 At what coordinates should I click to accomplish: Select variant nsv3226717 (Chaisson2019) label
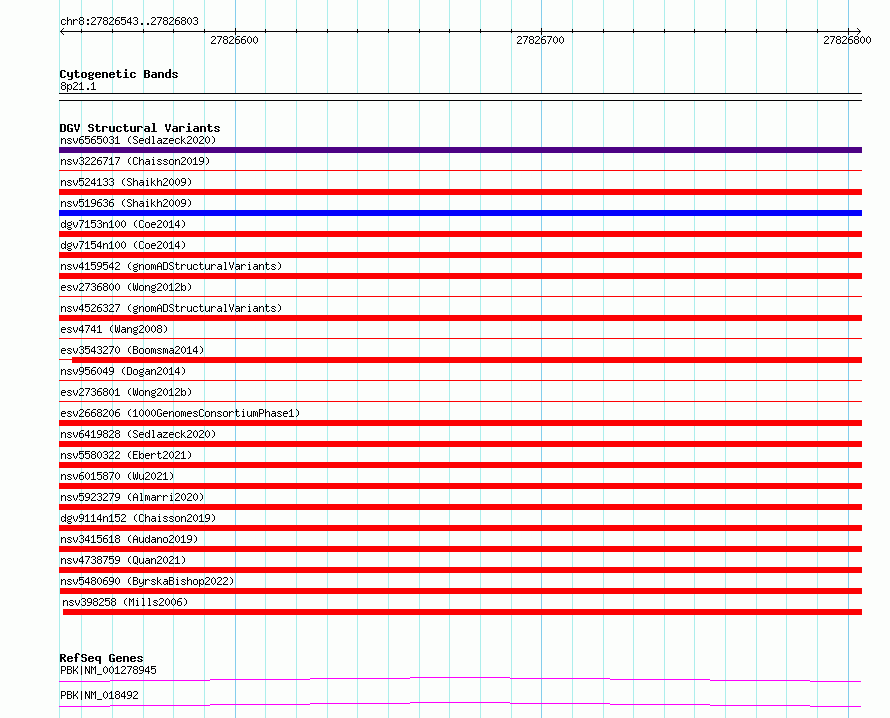(x=135, y=161)
